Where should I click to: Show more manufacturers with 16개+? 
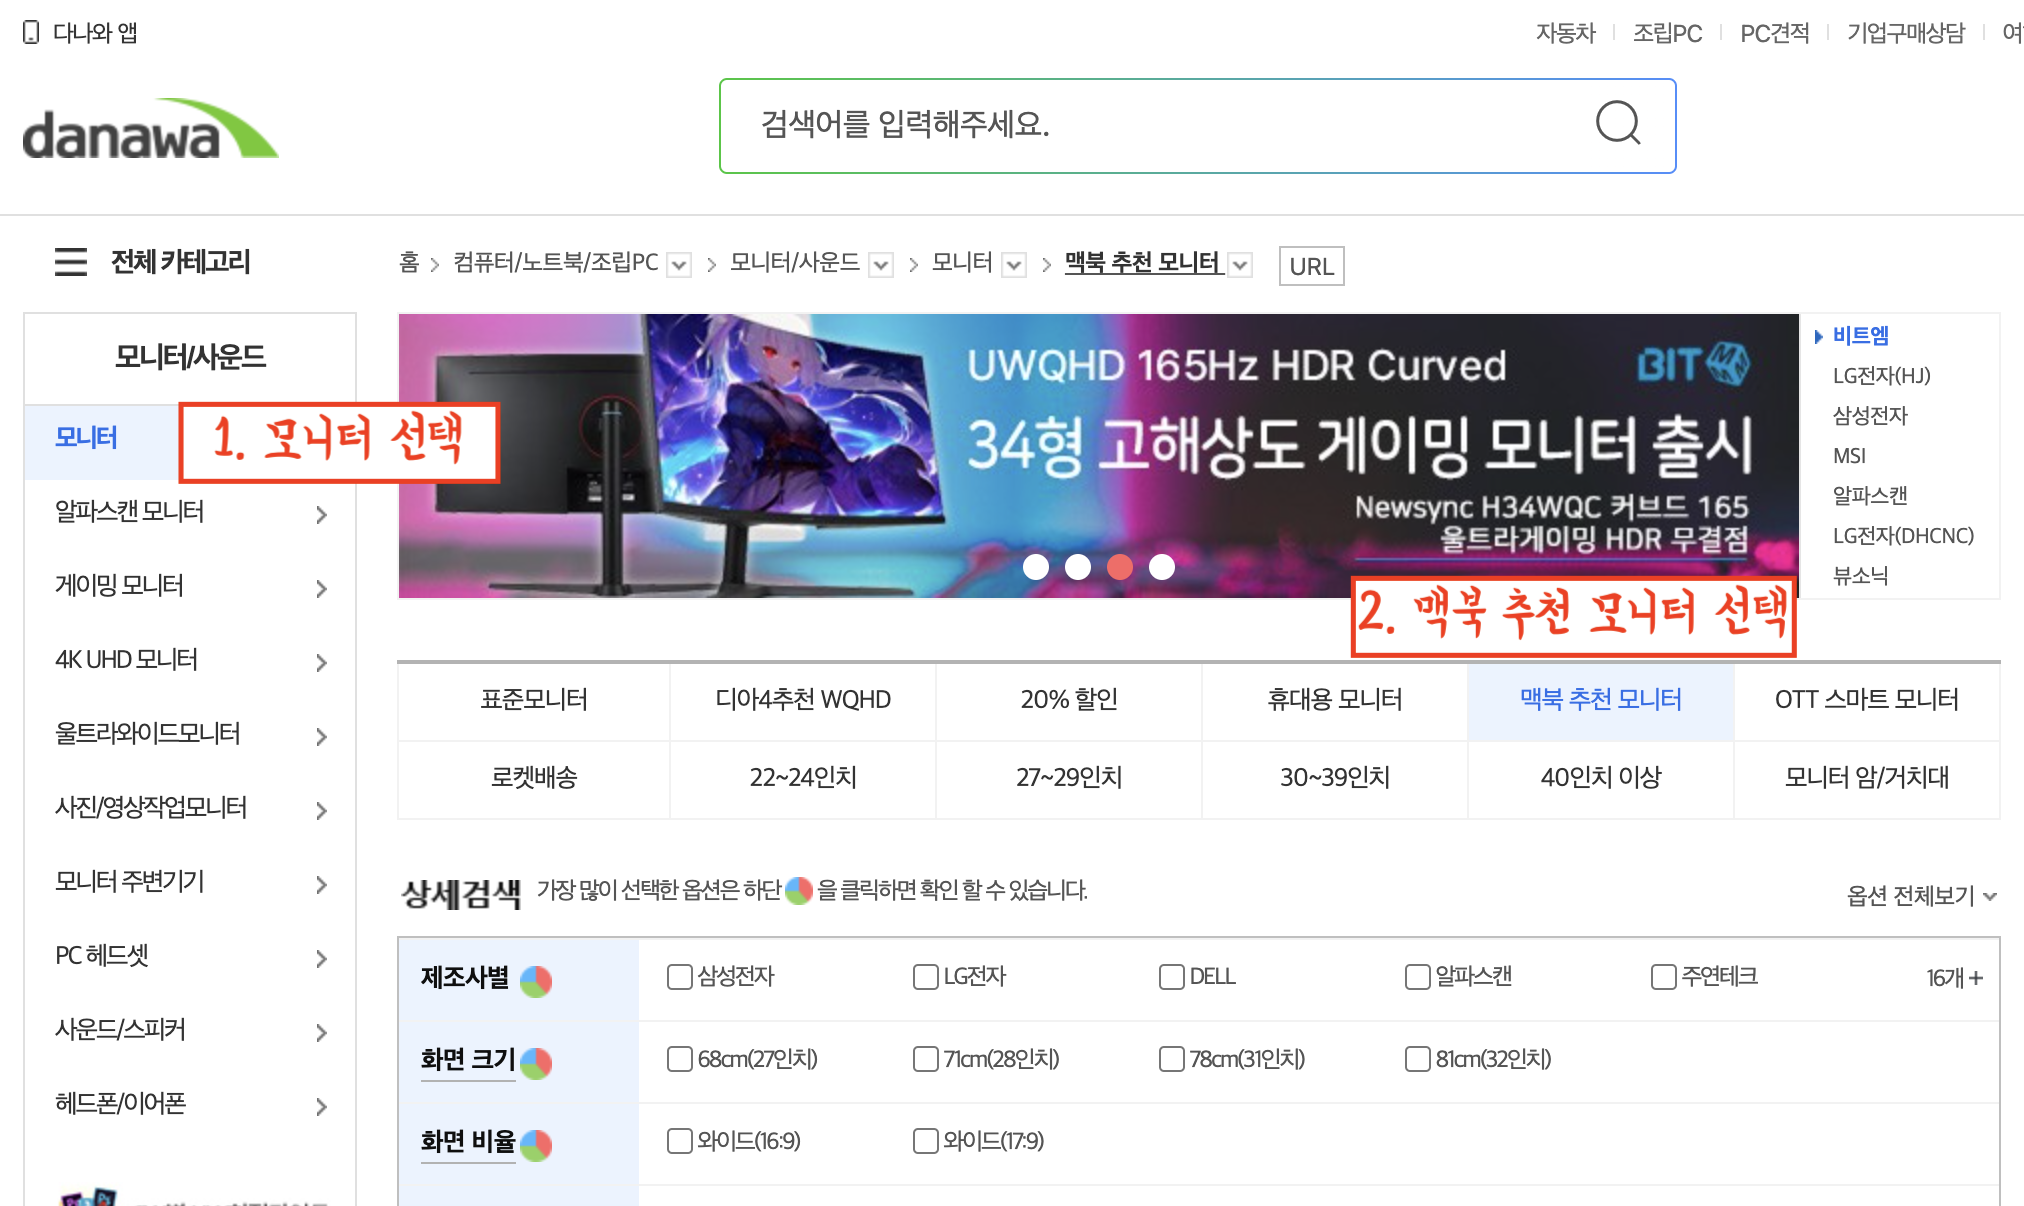pyautogui.click(x=1954, y=978)
